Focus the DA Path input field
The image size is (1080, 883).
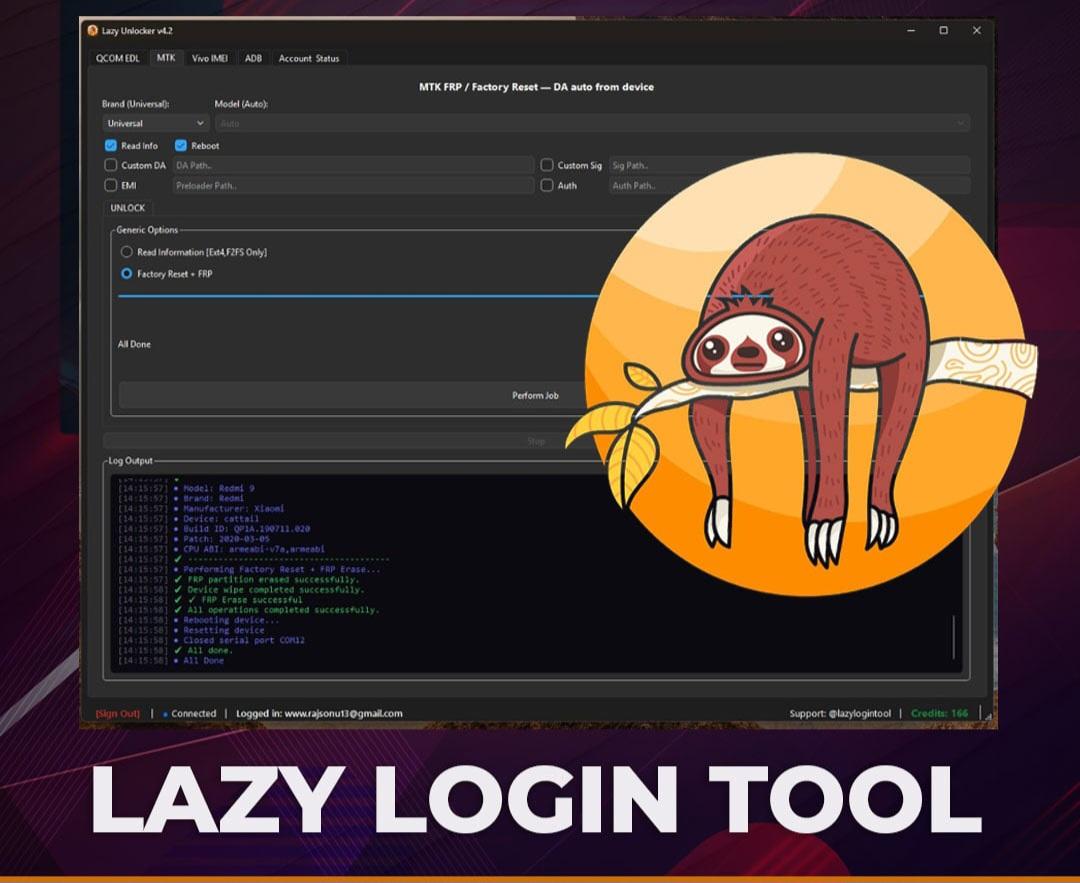[x=353, y=165]
